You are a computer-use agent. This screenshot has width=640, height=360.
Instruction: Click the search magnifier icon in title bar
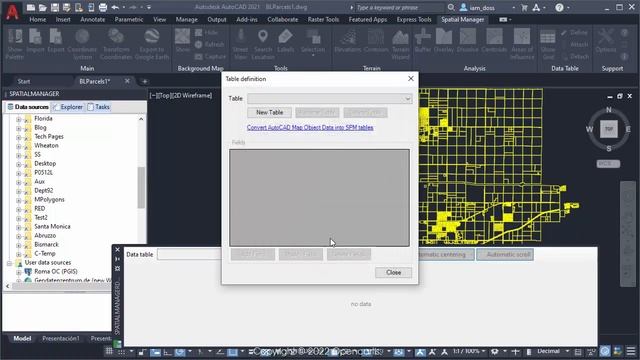click(451, 7)
